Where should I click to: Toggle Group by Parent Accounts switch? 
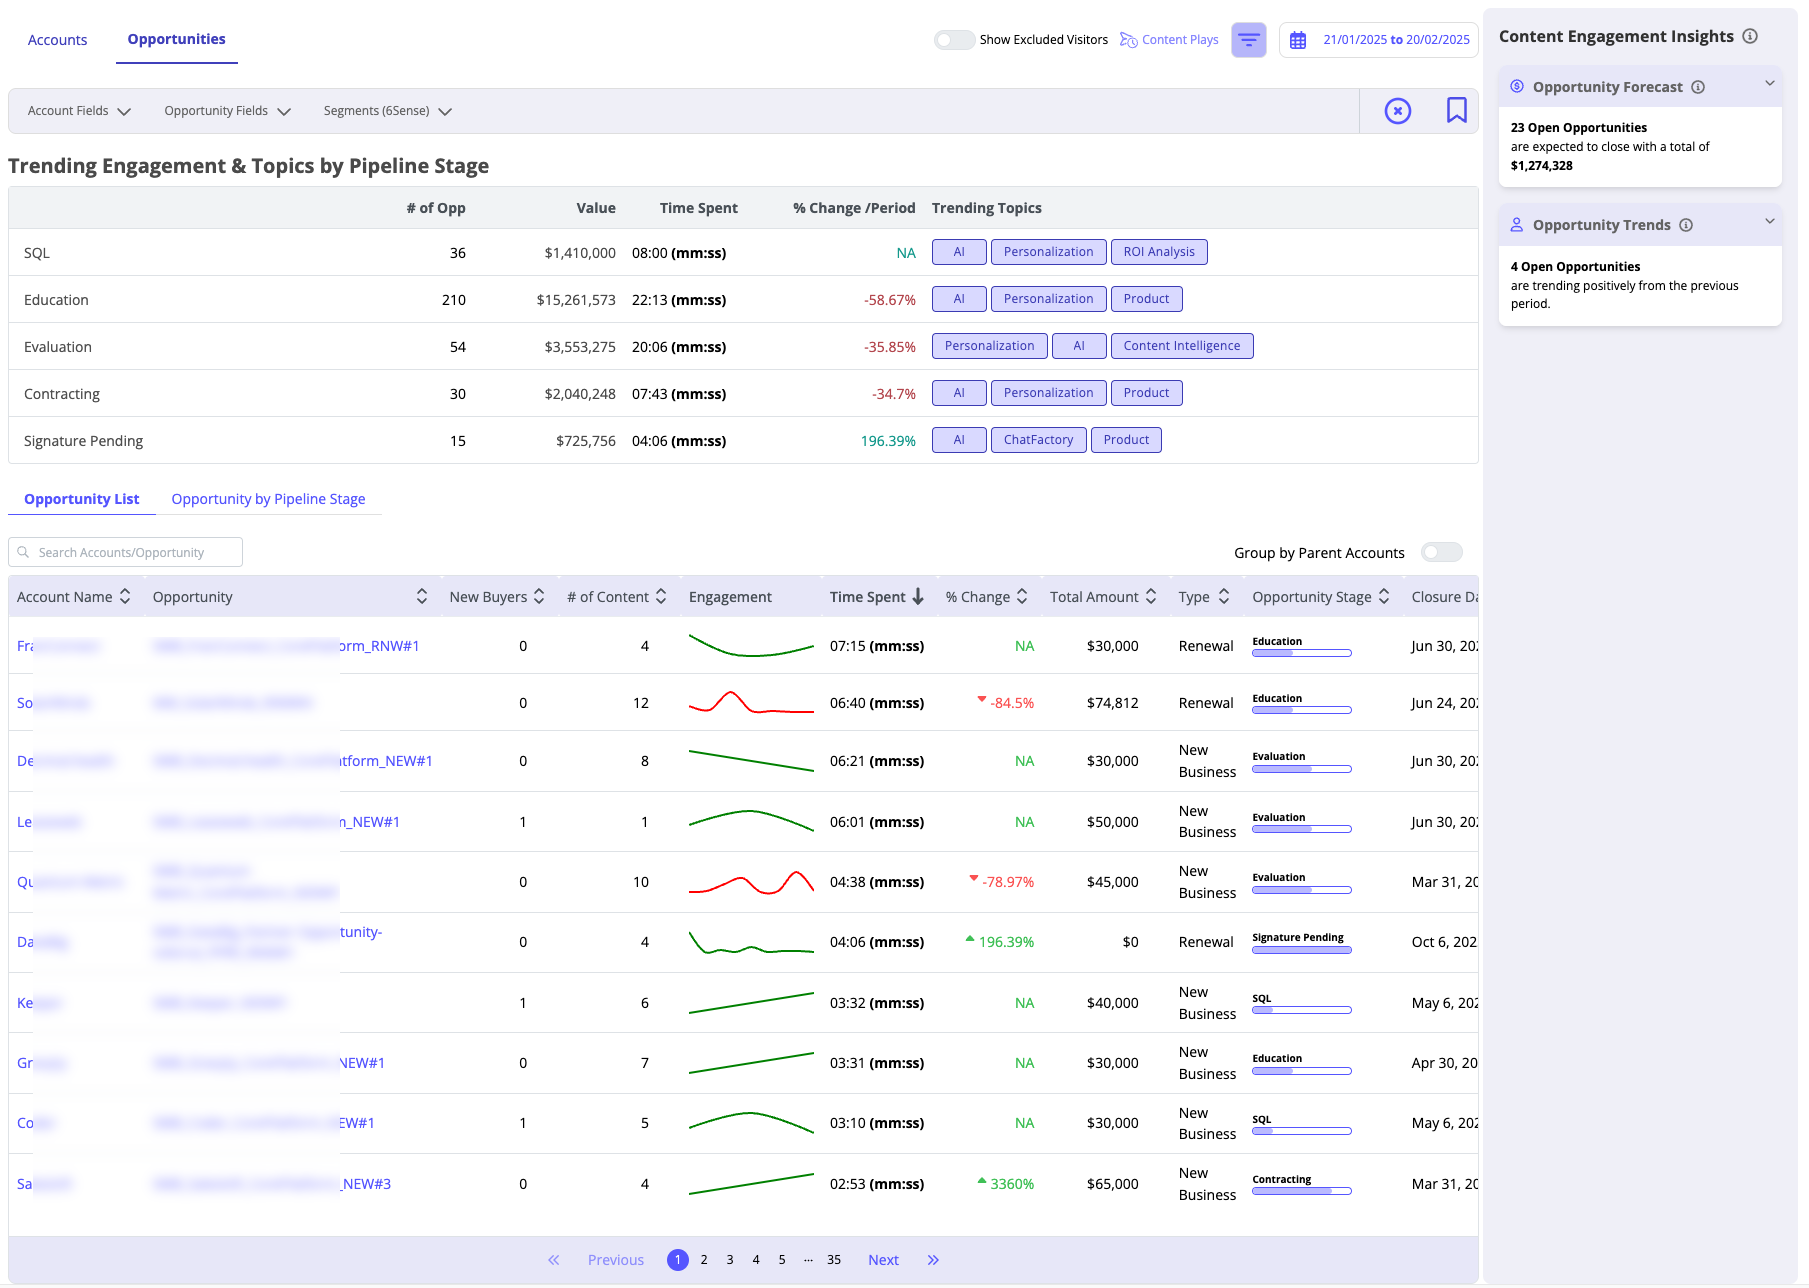(x=1441, y=553)
